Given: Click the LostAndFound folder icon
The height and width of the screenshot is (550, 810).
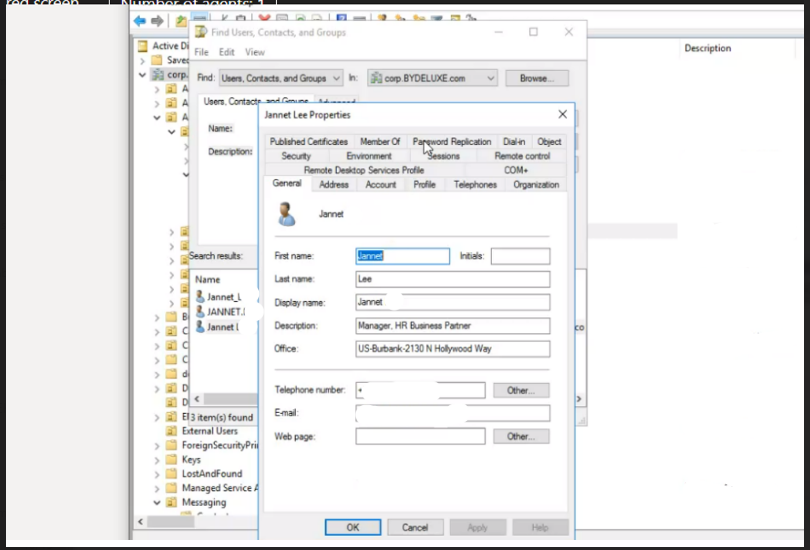Looking at the screenshot, I should click(x=172, y=474).
